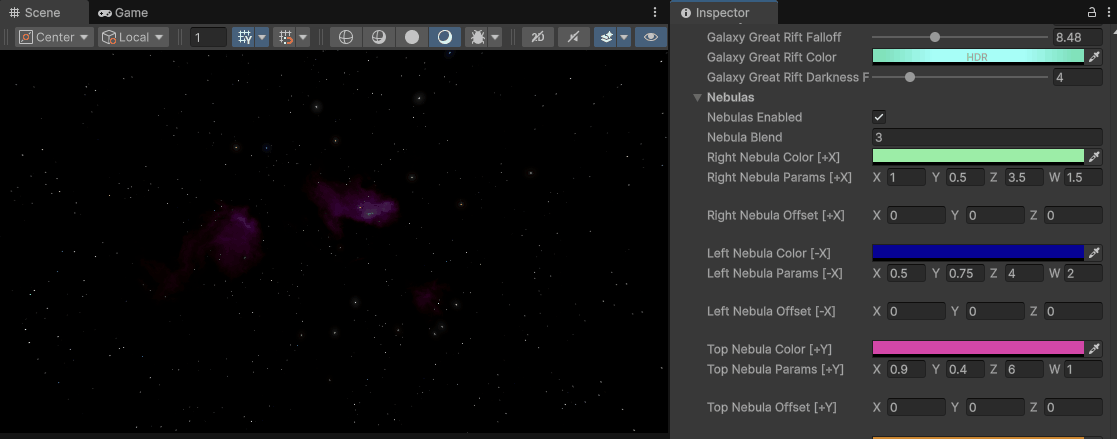Lock the Inspector with the padlock icon

pyautogui.click(x=1091, y=12)
